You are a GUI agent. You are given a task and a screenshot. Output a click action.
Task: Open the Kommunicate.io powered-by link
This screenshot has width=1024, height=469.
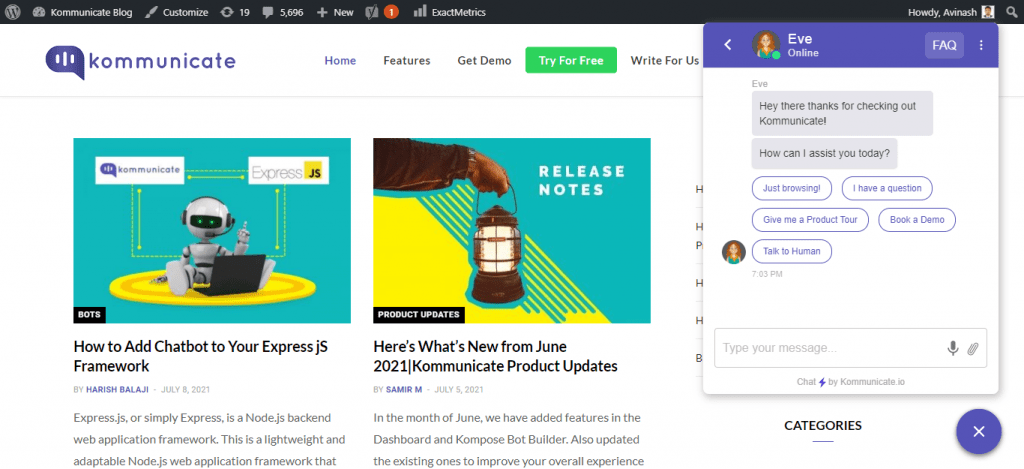coord(872,381)
